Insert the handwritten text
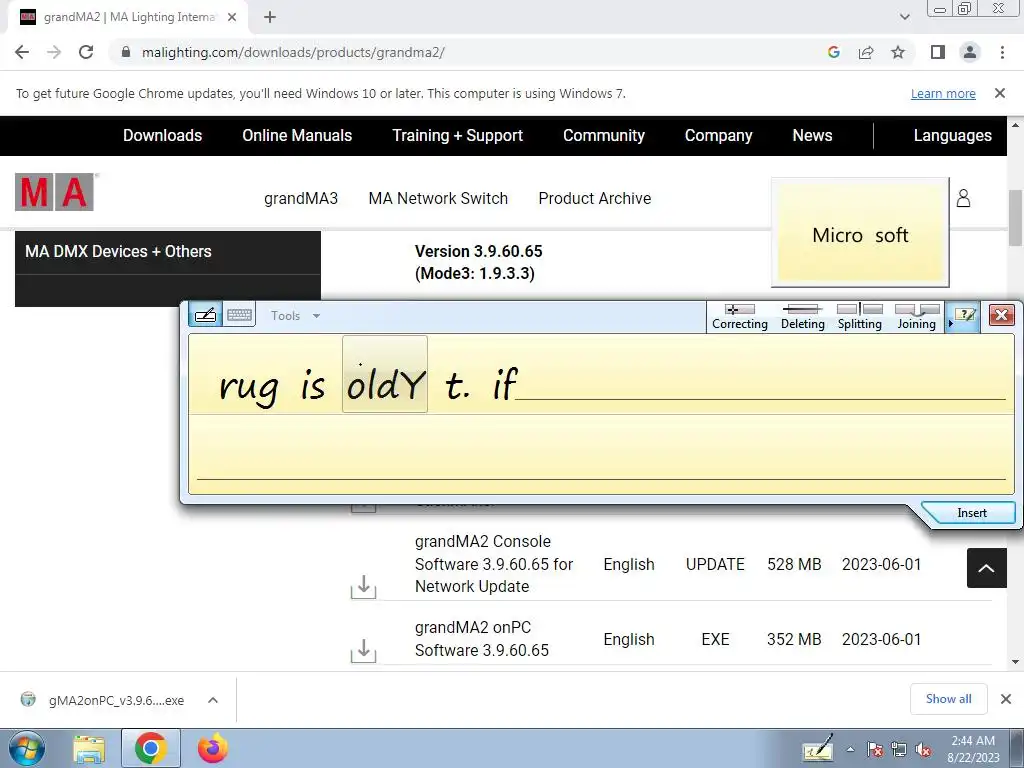Image resolution: width=1024 pixels, height=768 pixels. (x=971, y=513)
